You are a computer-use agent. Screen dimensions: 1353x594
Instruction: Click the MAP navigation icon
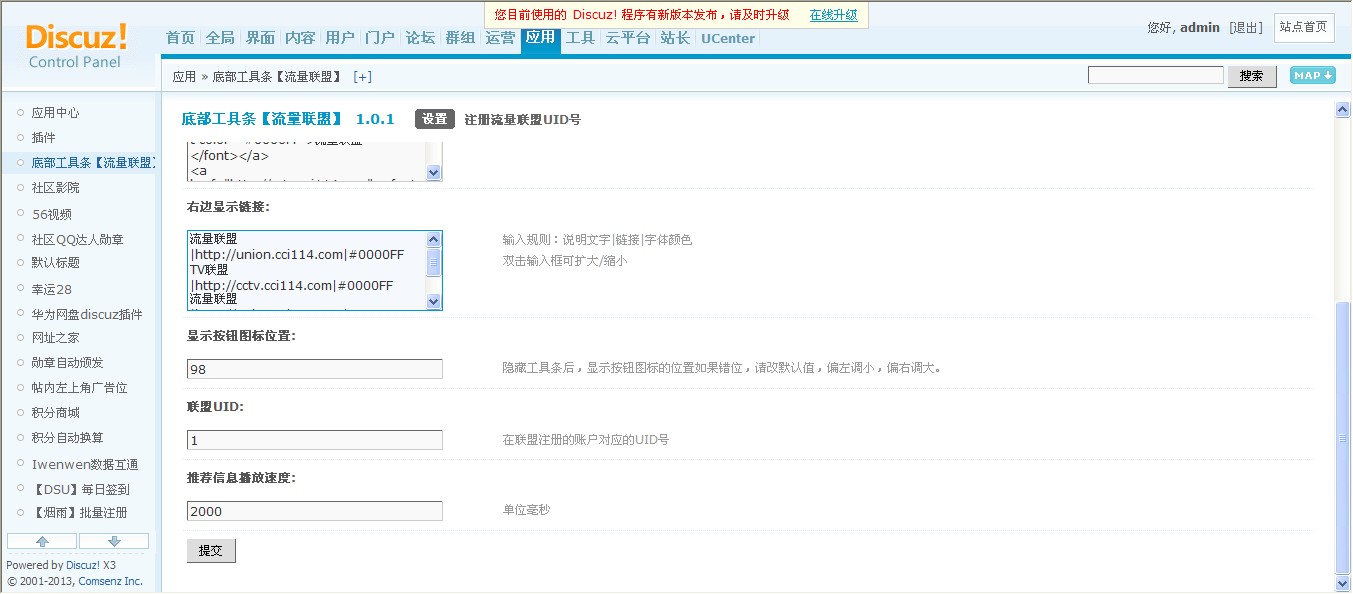[x=1312, y=76]
